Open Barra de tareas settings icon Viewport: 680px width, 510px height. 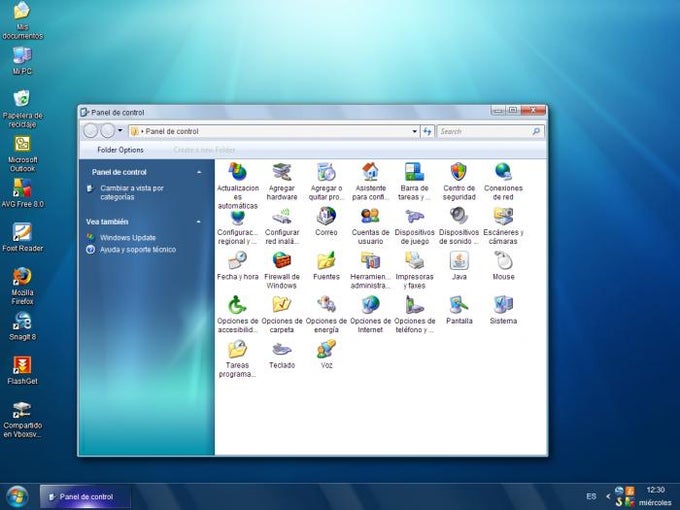click(x=415, y=172)
